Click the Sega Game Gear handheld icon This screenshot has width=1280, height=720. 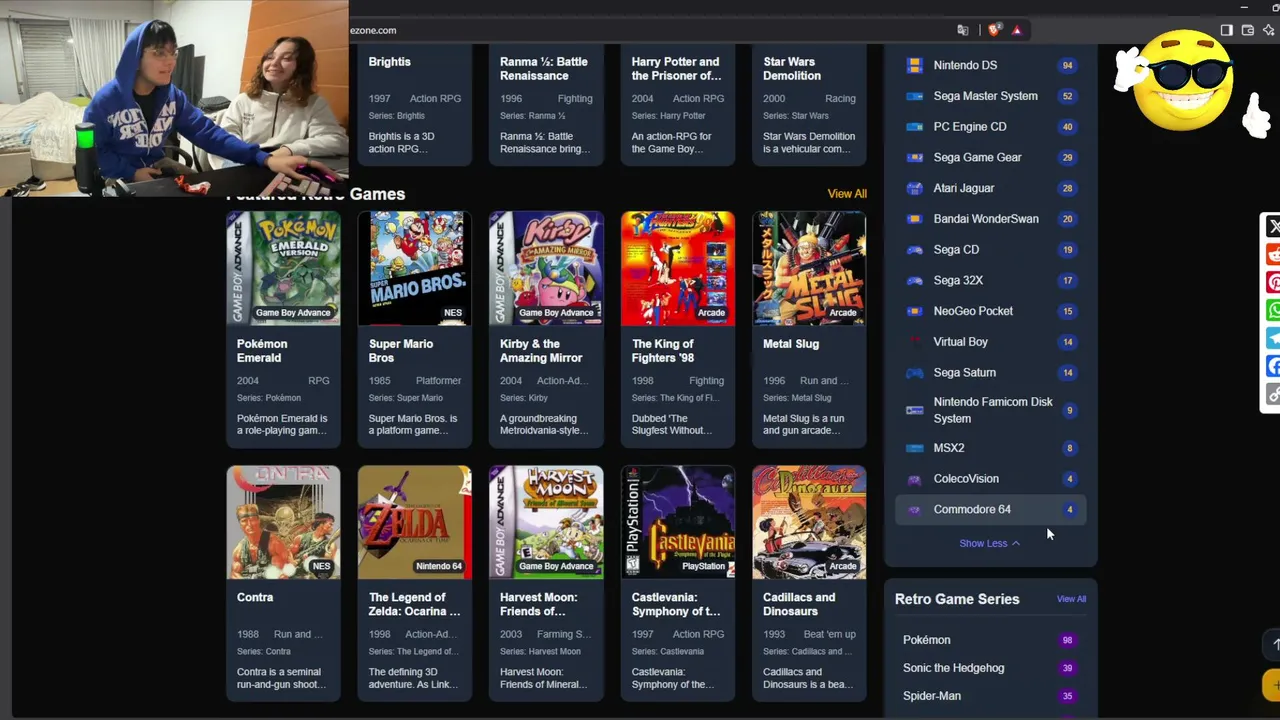point(914,158)
